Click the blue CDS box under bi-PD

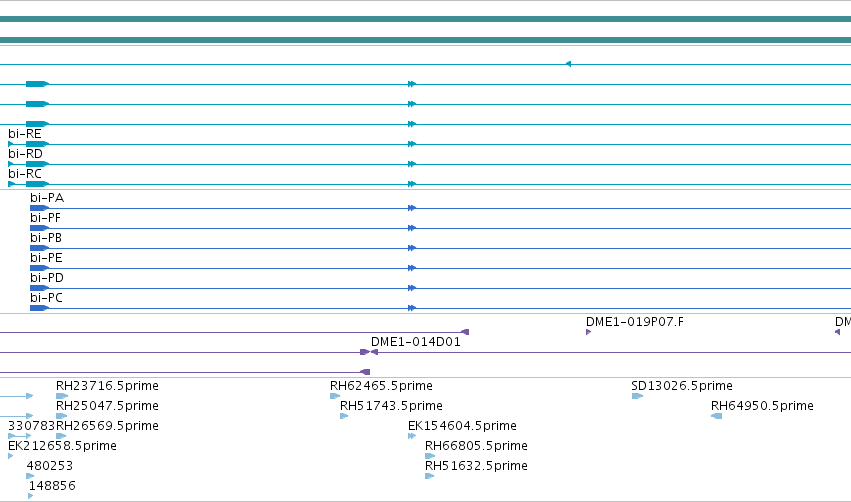39,288
